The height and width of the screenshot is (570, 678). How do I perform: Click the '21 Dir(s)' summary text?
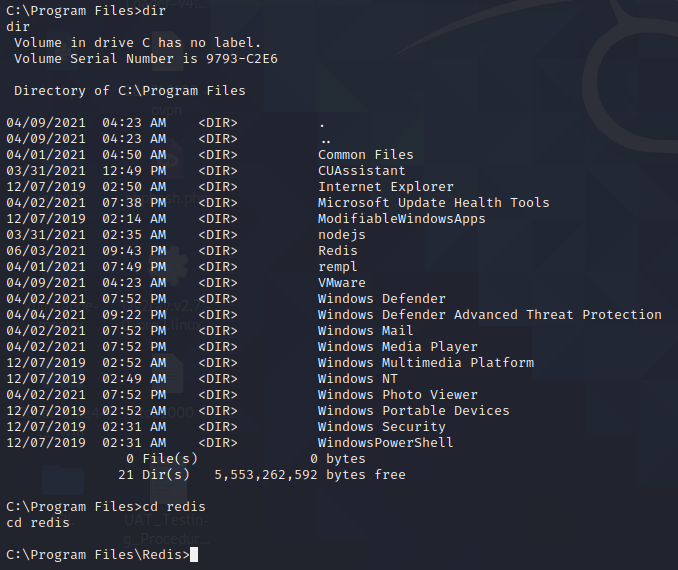point(154,475)
